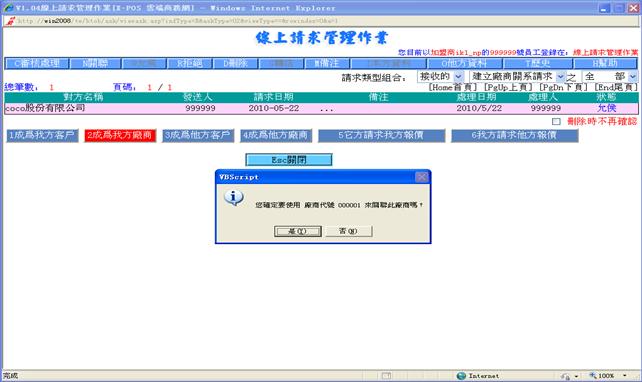Click the 6我方請求他方報價 button
The height and width of the screenshot is (382, 642).
point(515,136)
